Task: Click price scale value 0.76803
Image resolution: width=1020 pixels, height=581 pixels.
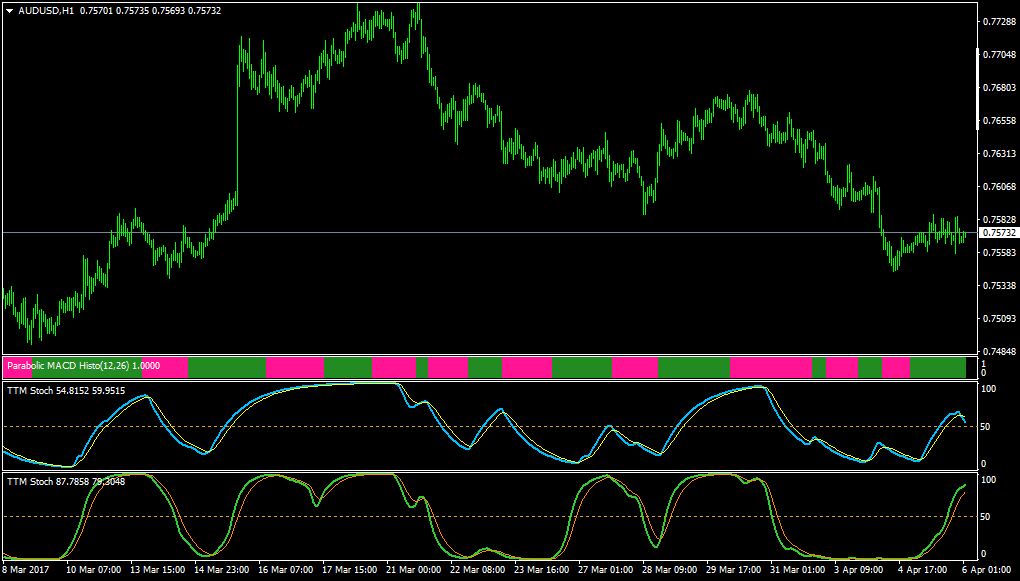Action: point(999,87)
